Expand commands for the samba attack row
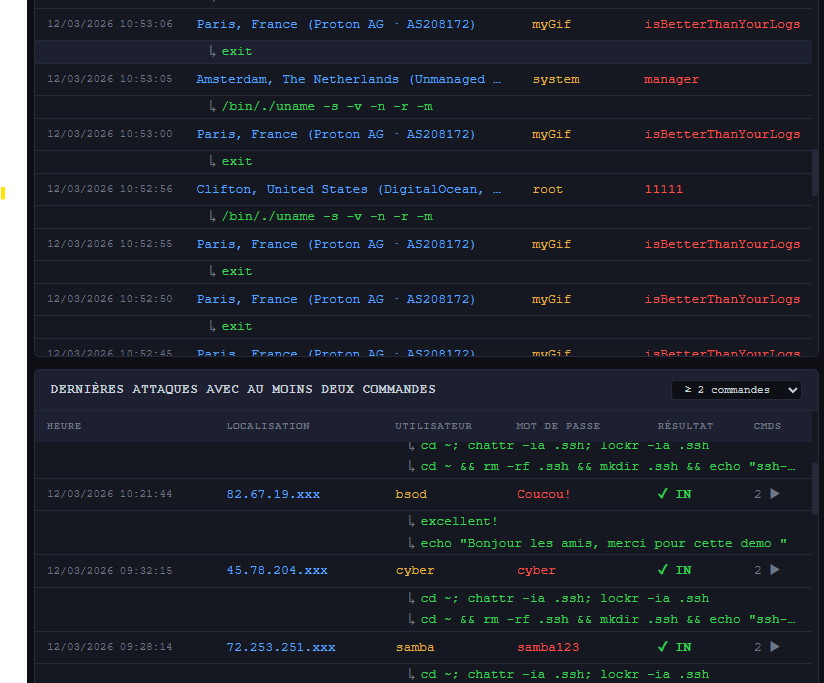824x683 pixels. [x=775, y=647]
